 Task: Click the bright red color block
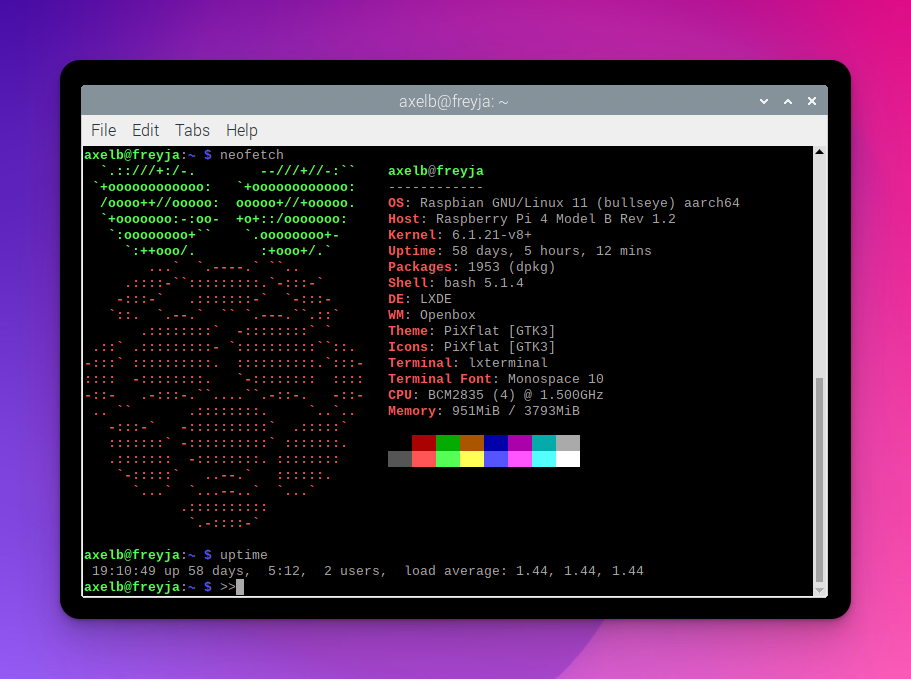click(x=424, y=459)
